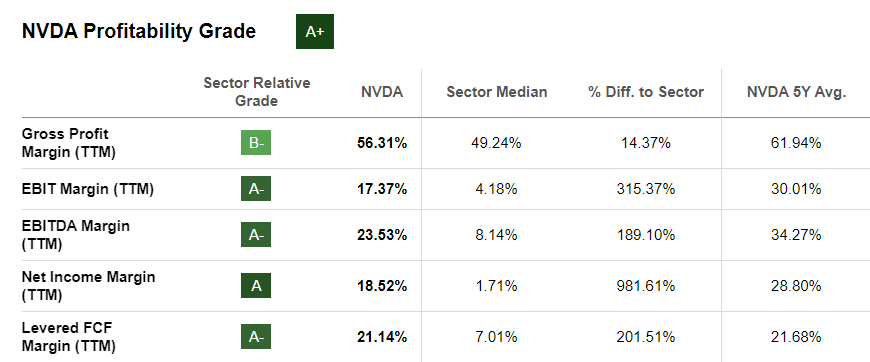Click the NVDA Profitability Grade heading
The height and width of the screenshot is (362, 870).
tap(139, 32)
